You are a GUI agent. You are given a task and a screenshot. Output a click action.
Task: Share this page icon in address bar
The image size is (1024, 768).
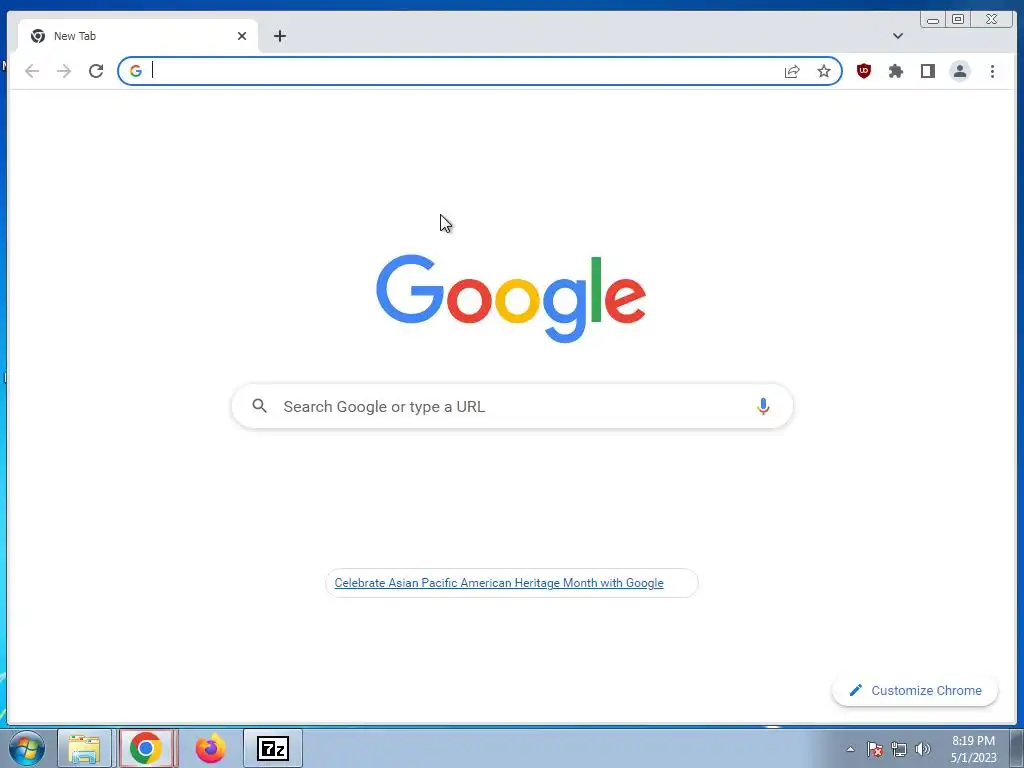[792, 71]
